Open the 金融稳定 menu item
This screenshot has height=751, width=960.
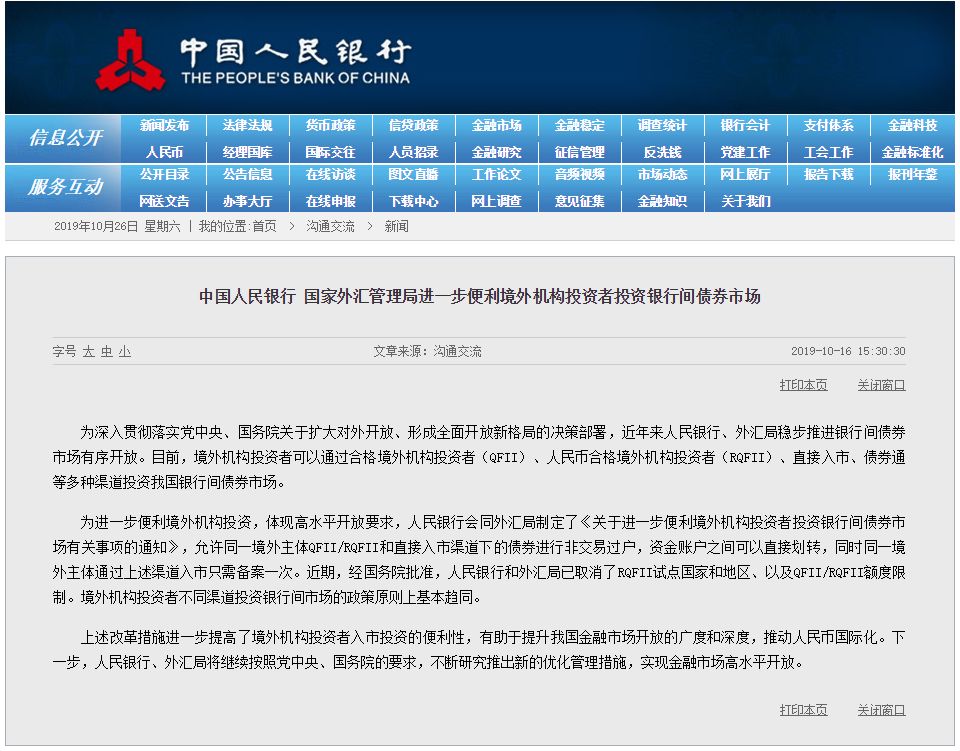(x=579, y=125)
